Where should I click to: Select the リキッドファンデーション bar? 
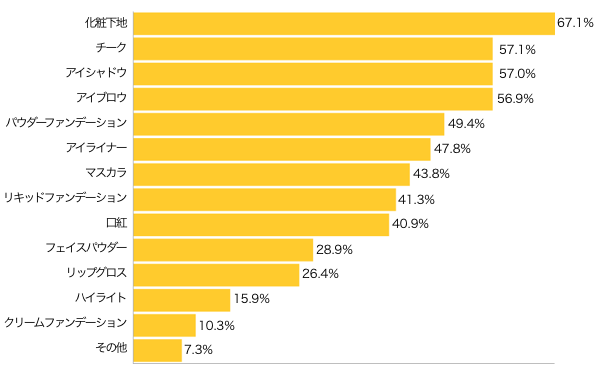(x=265, y=199)
